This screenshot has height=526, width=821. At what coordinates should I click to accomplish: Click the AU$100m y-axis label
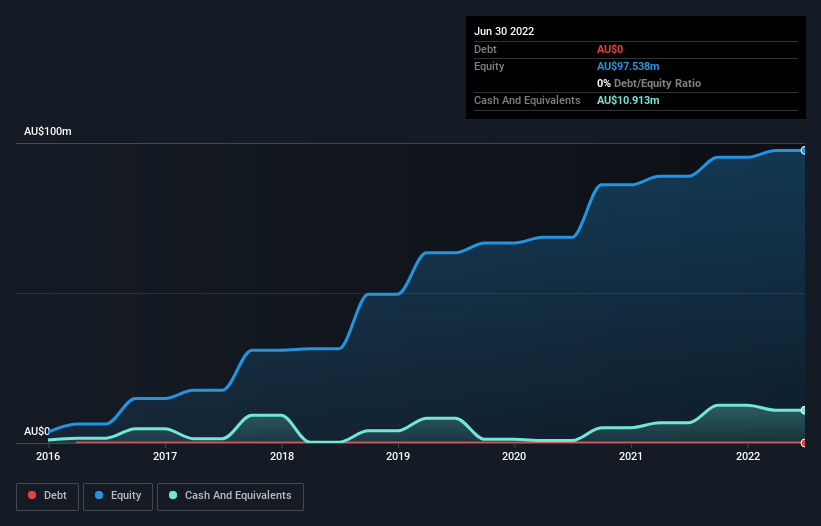(x=48, y=131)
